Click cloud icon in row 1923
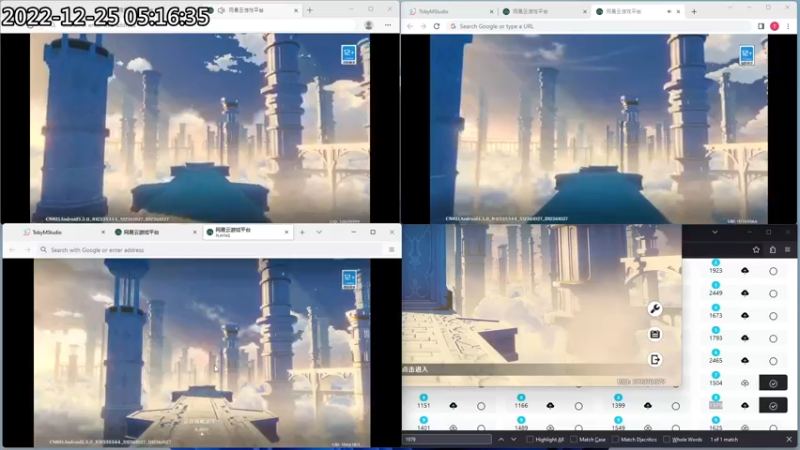The image size is (800, 450). pos(745,270)
